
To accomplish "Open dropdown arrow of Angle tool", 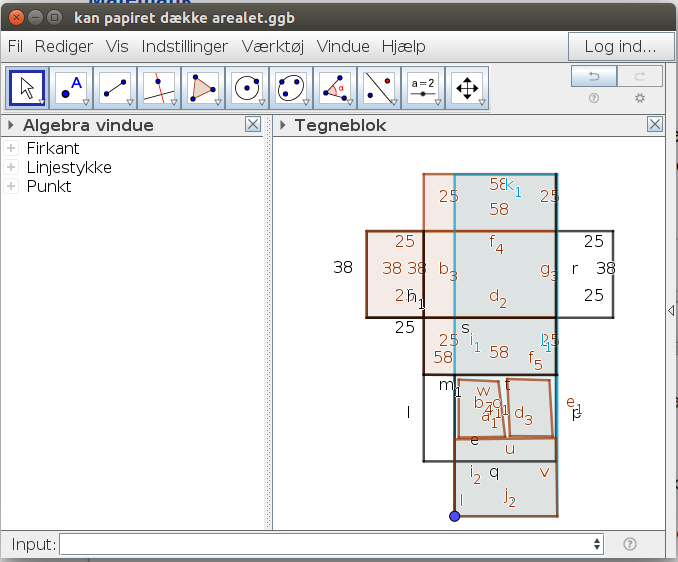I will [x=350, y=102].
